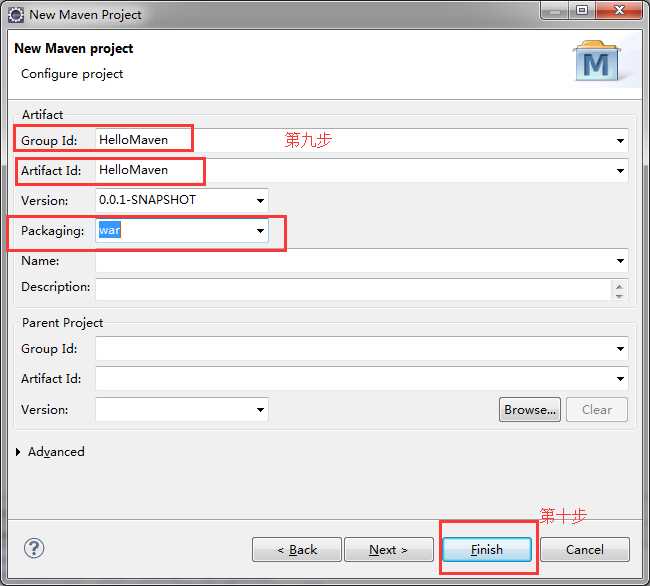Click the Next button

(389, 550)
